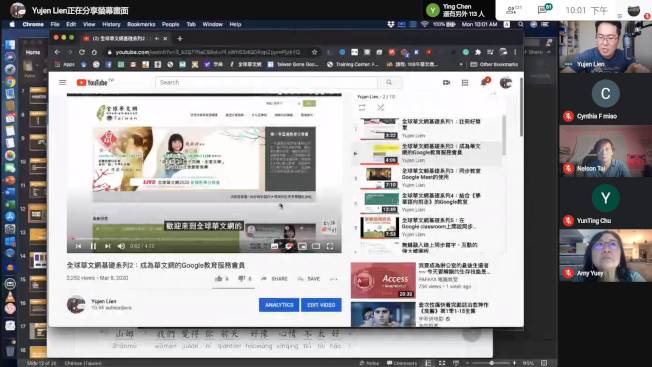
Task: Click Chrome back arrow
Action: point(57,52)
